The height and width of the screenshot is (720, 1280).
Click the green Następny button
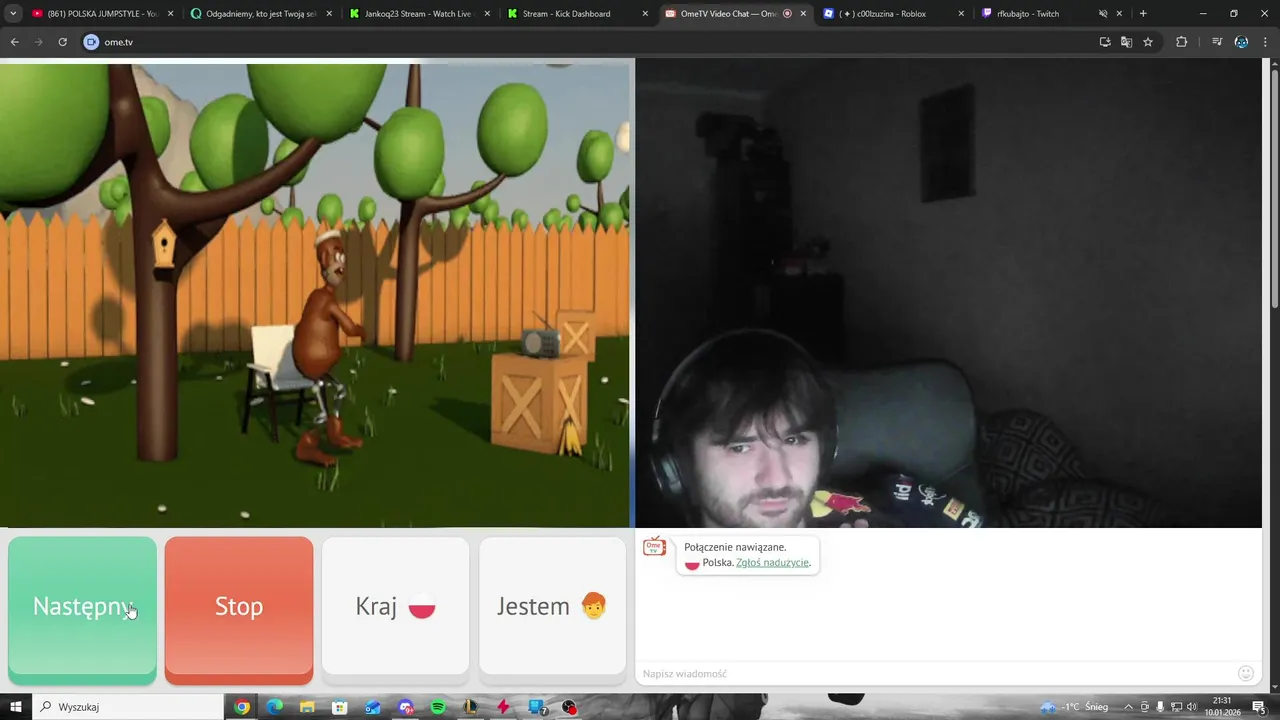point(82,610)
